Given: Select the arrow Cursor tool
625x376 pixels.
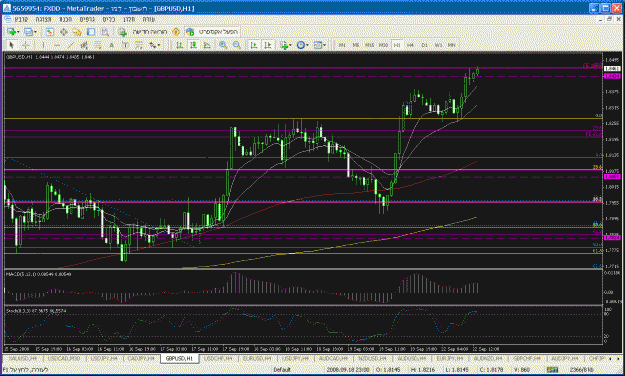Looking at the screenshot, I should pyautogui.click(x=12, y=45).
